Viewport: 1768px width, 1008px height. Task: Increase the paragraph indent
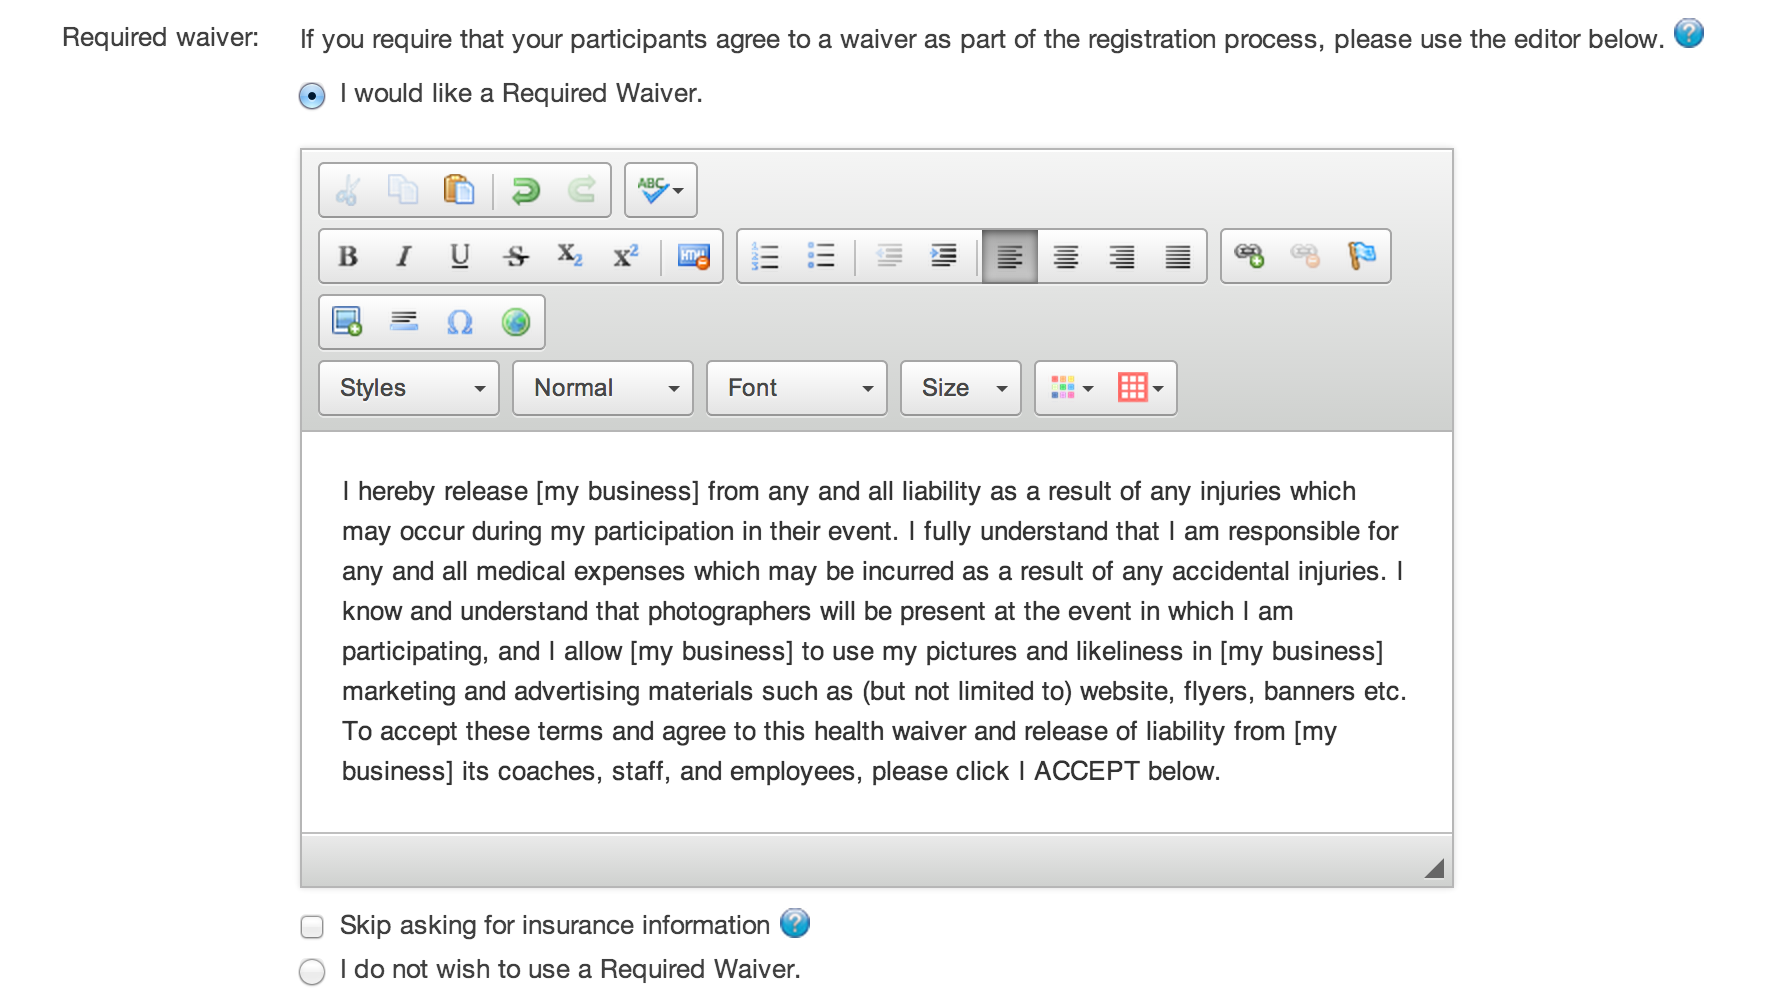[x=943, y=256]
